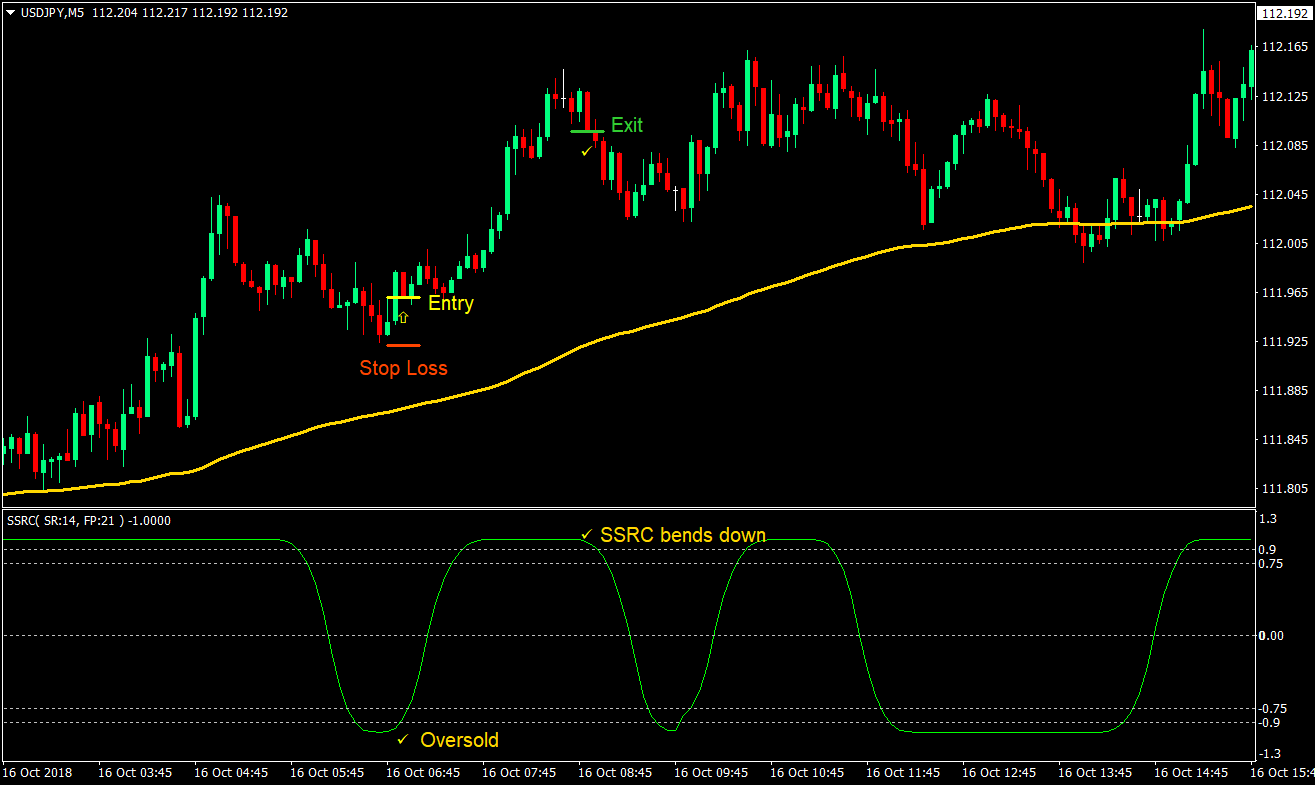The width and height of the screenshot is (1315, 785).
Task: Click the checkmark next to Oversold
Action: click(404, 741)
